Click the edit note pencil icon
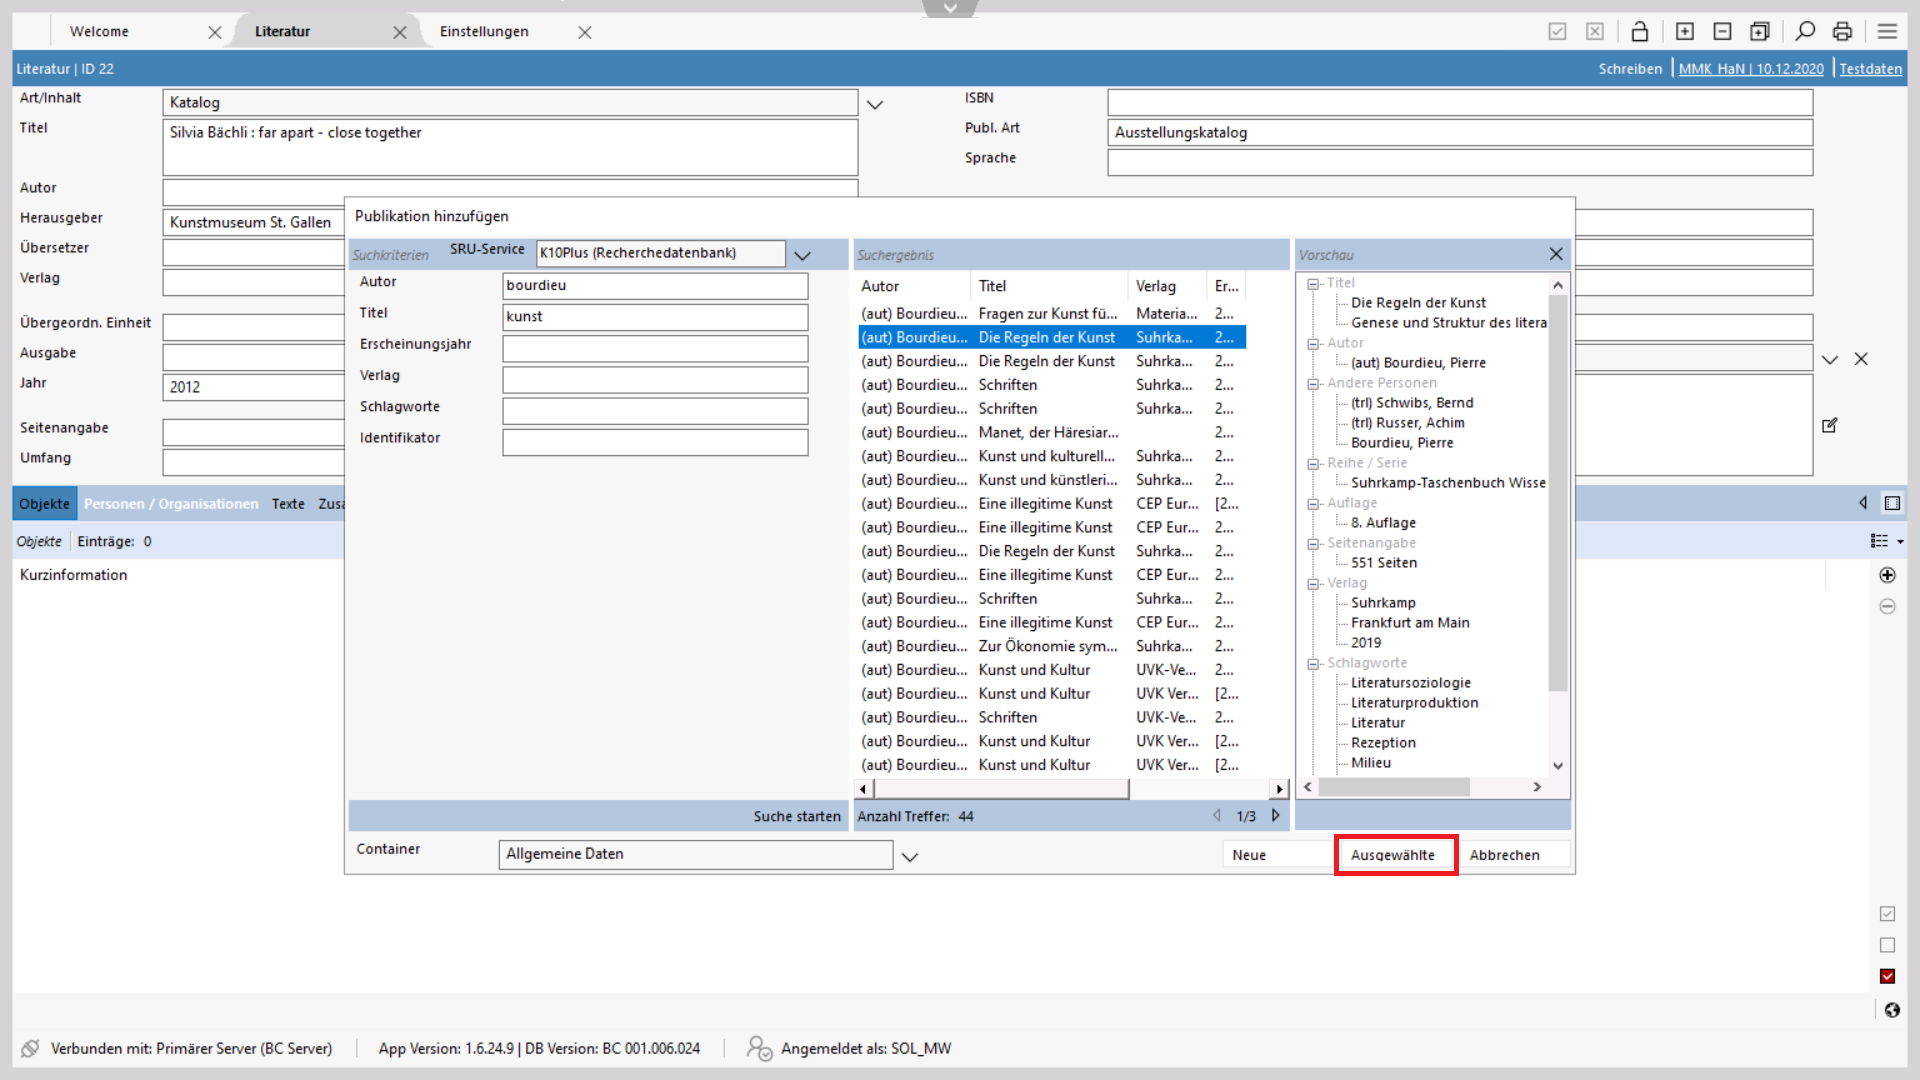The width and height of the screenshot is (1920, 1080). click(1830, 425)
